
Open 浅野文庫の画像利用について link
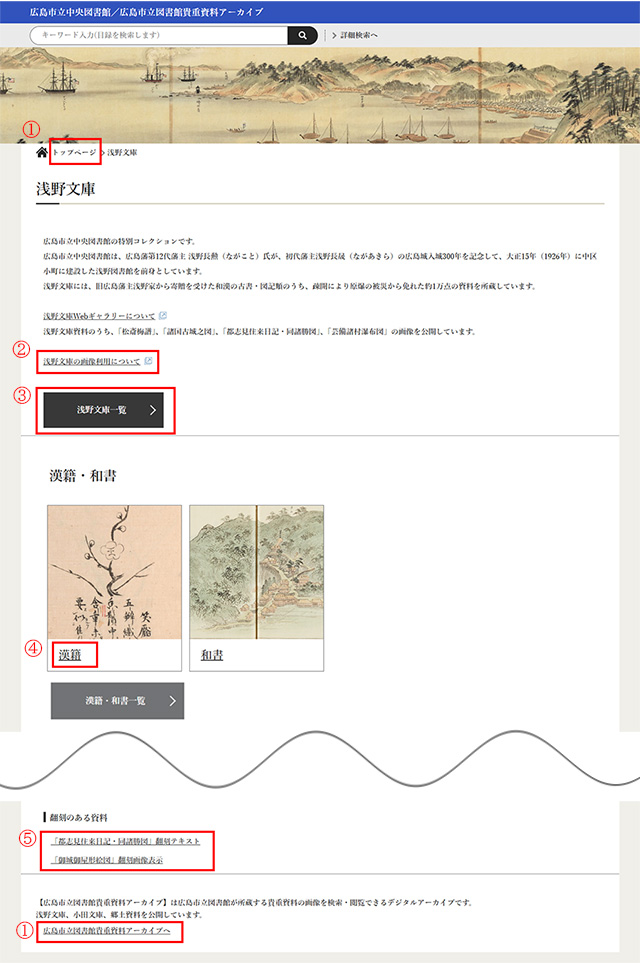tap(92, 362)
